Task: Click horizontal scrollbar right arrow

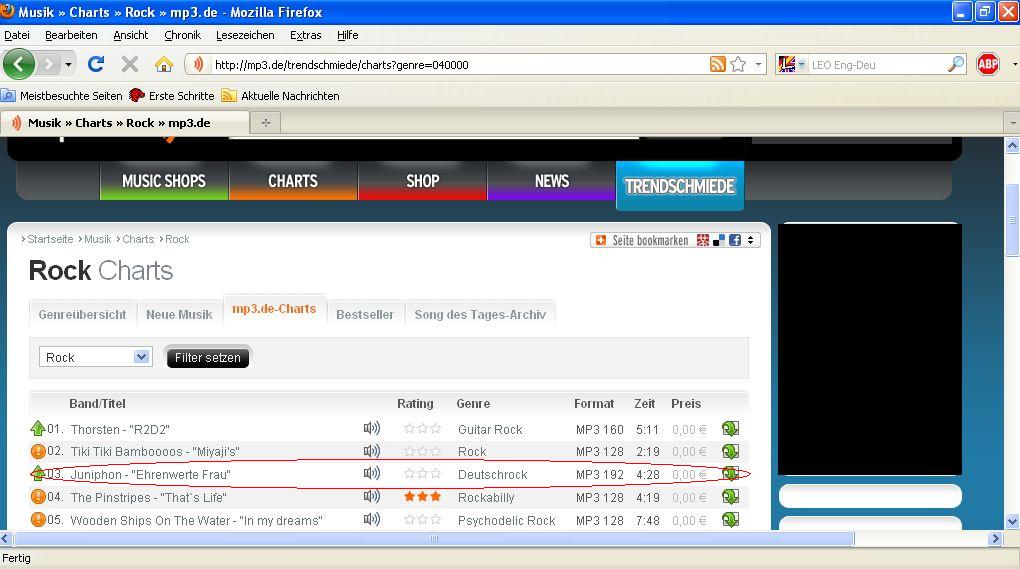Action: [995, 538]
